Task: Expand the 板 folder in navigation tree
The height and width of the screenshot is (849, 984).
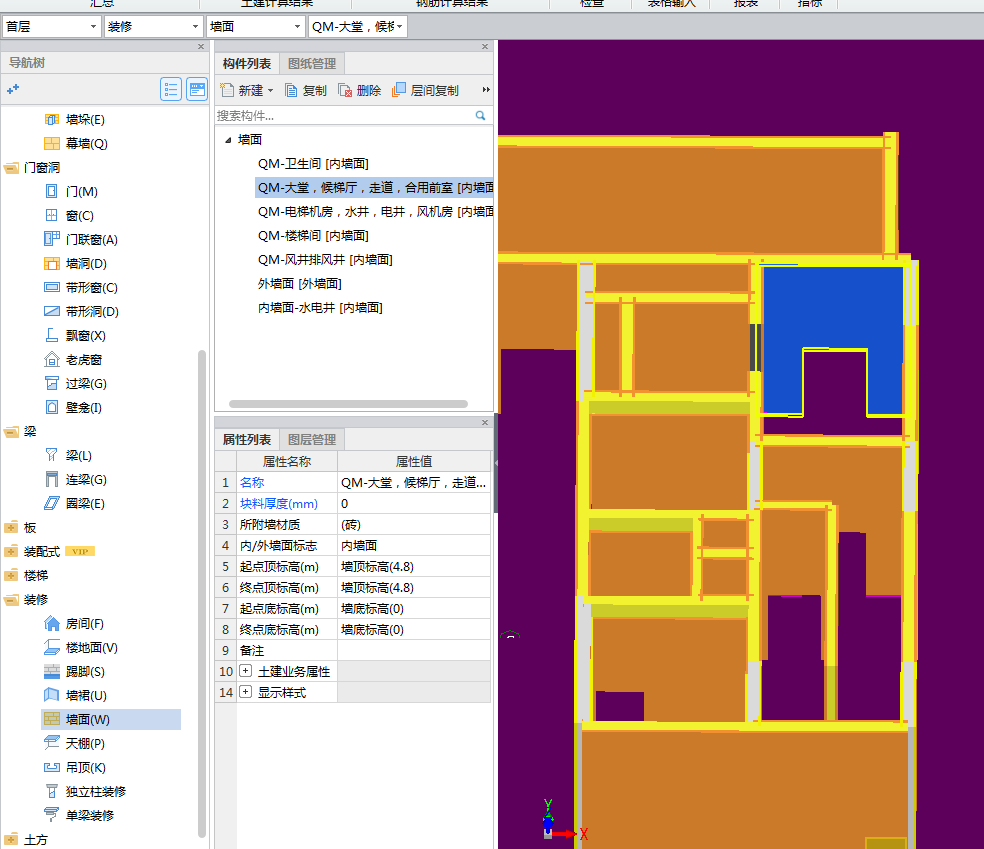Action: (x=11, y=527)
